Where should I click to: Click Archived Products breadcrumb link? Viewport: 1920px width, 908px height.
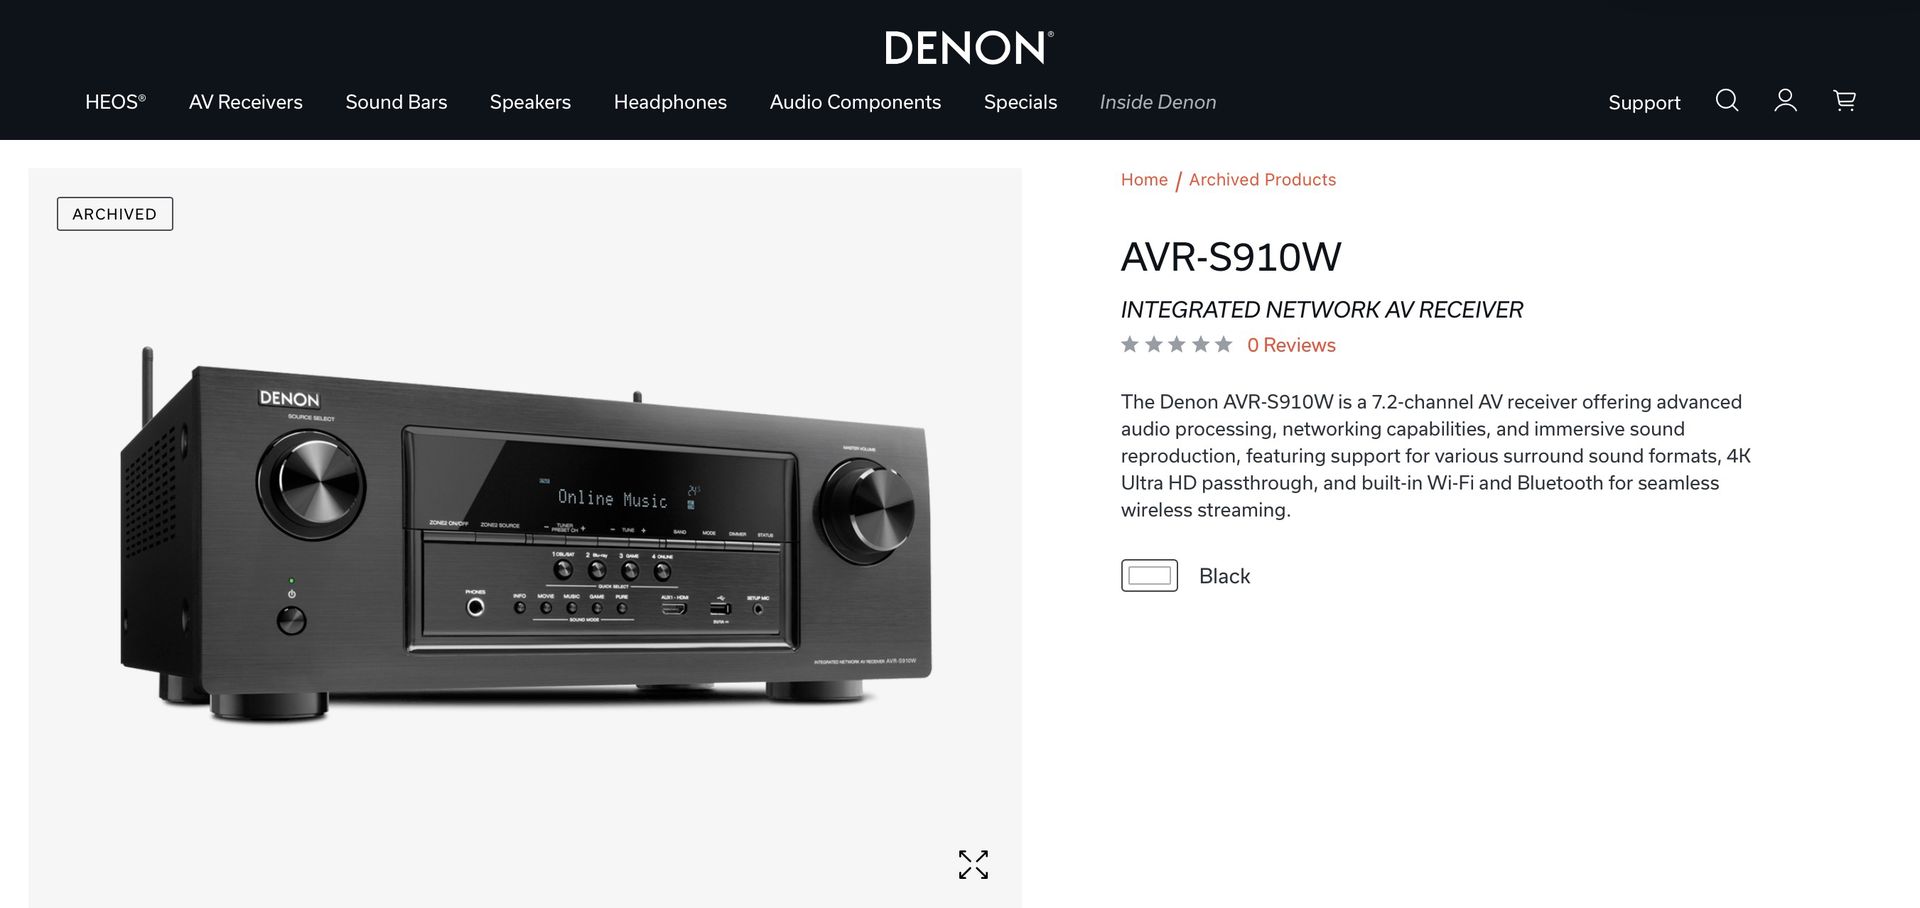(x=1262, y=180)
